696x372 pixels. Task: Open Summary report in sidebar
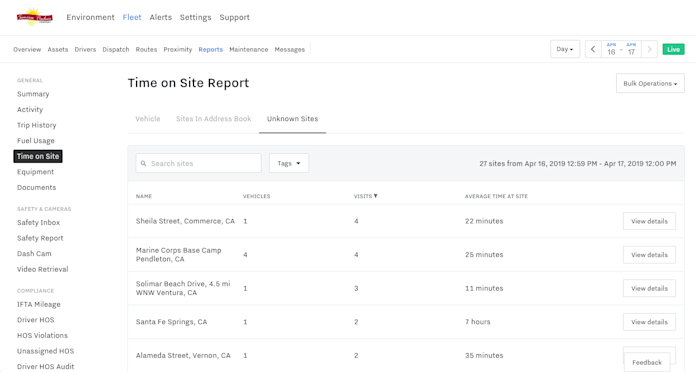33,94
